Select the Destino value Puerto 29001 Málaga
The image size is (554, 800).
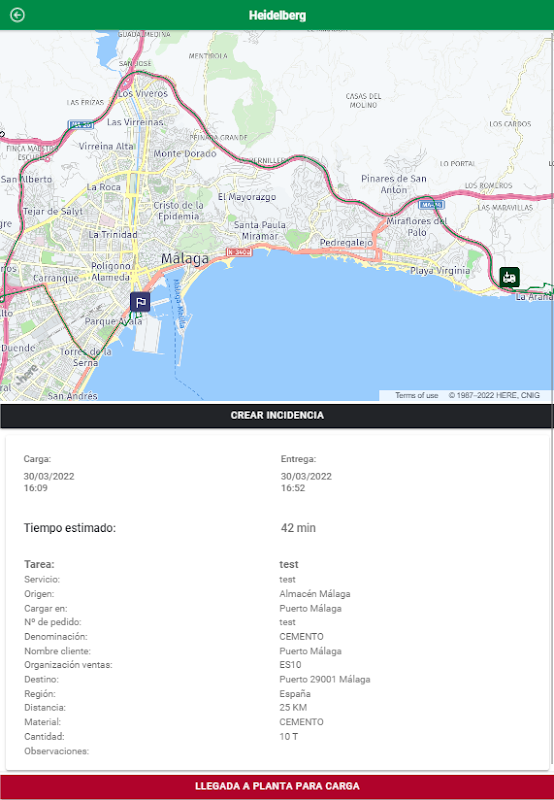pos(324,679)
